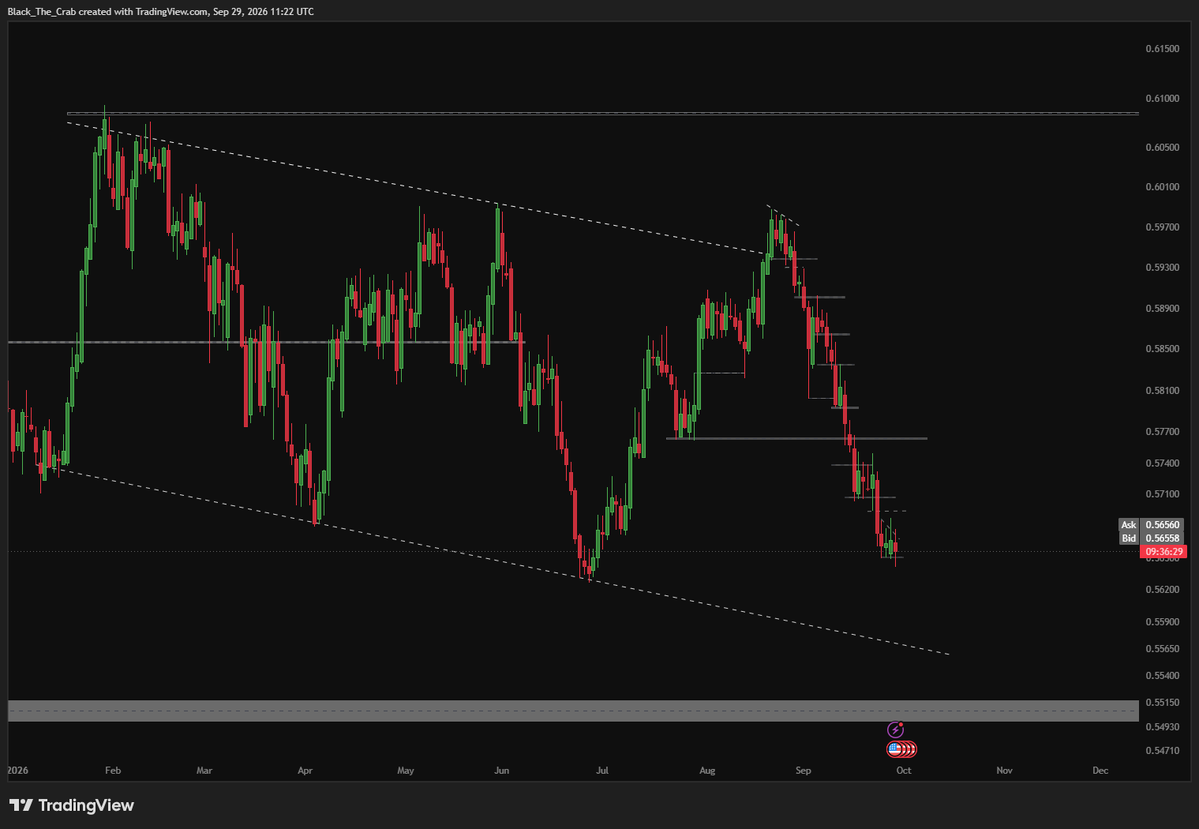
Task: Click the 2026 label on time axis
Action: (18, 770)
